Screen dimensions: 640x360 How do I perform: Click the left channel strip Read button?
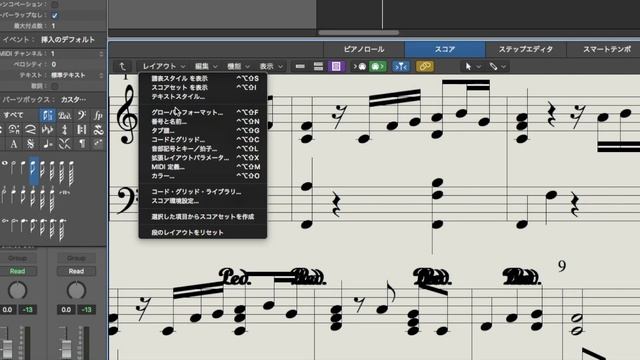(x=18, y=271)
